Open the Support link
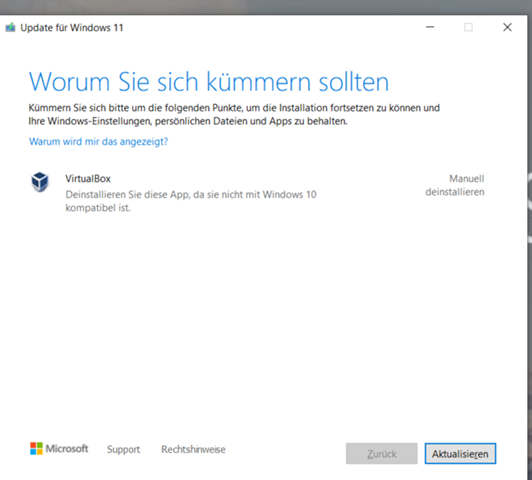 (x=124, y=449)
